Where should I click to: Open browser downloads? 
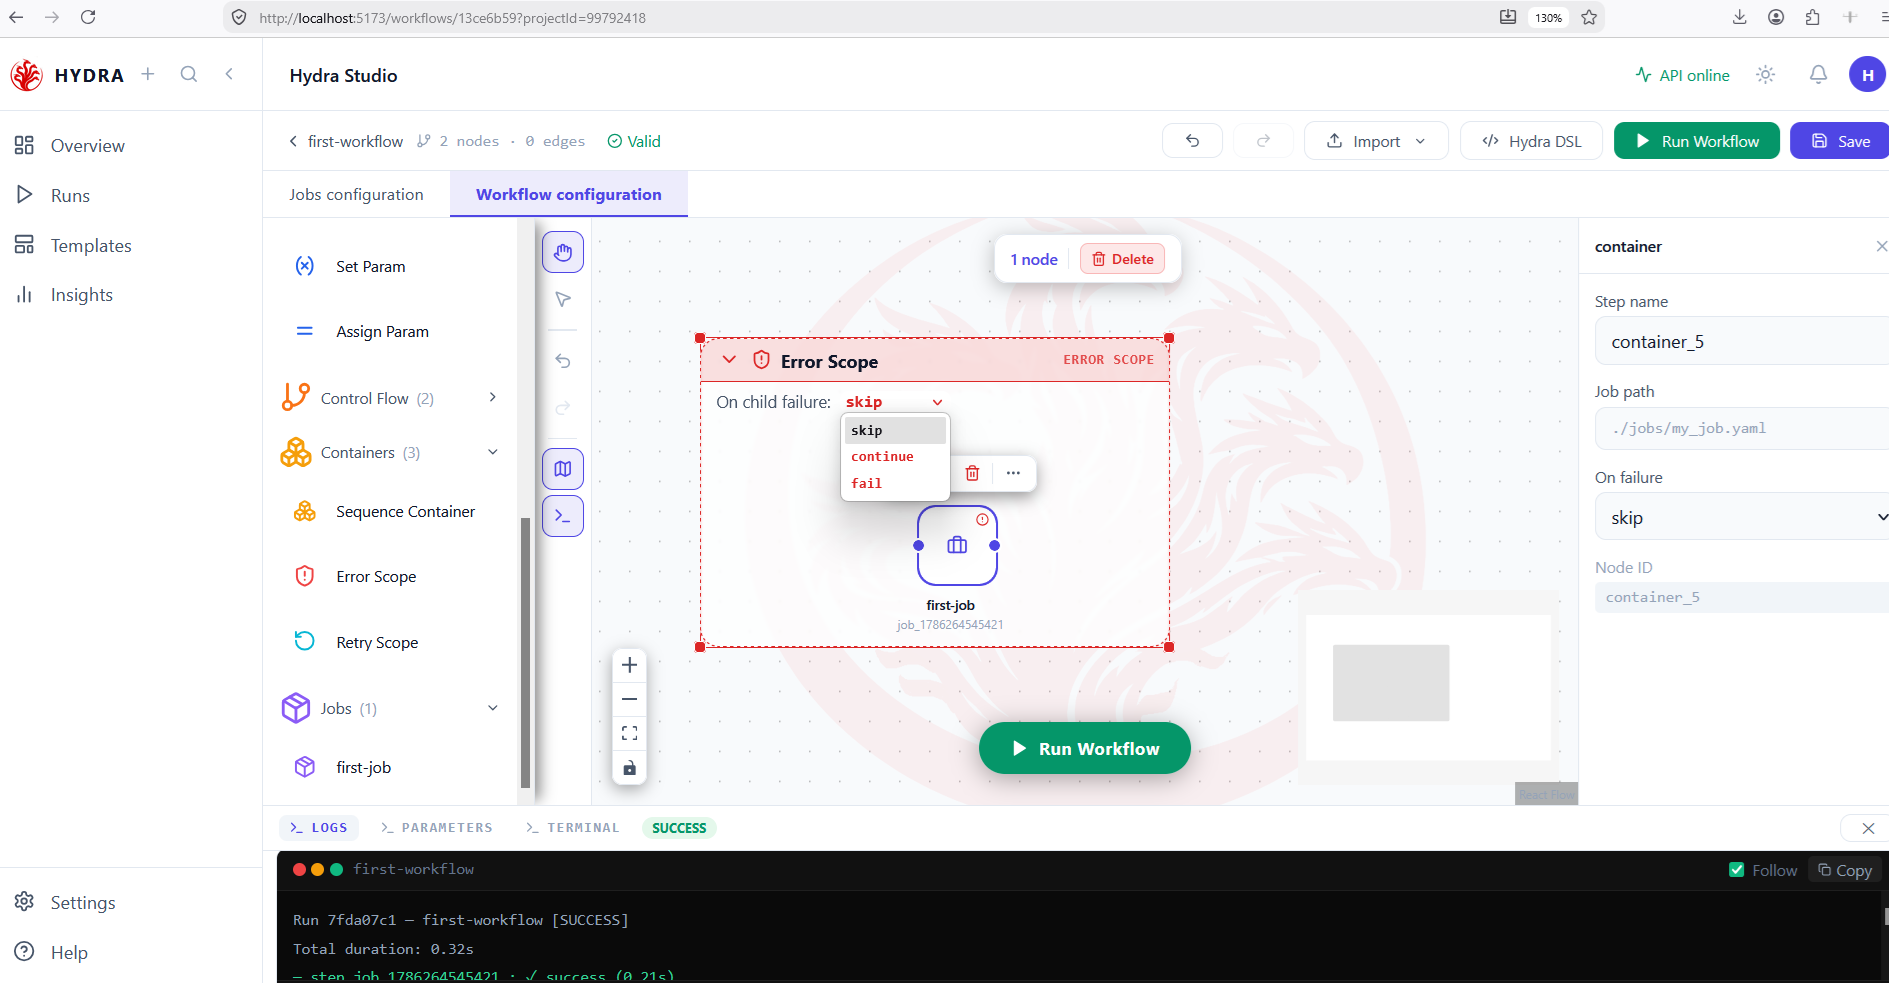pos(1739,17)
